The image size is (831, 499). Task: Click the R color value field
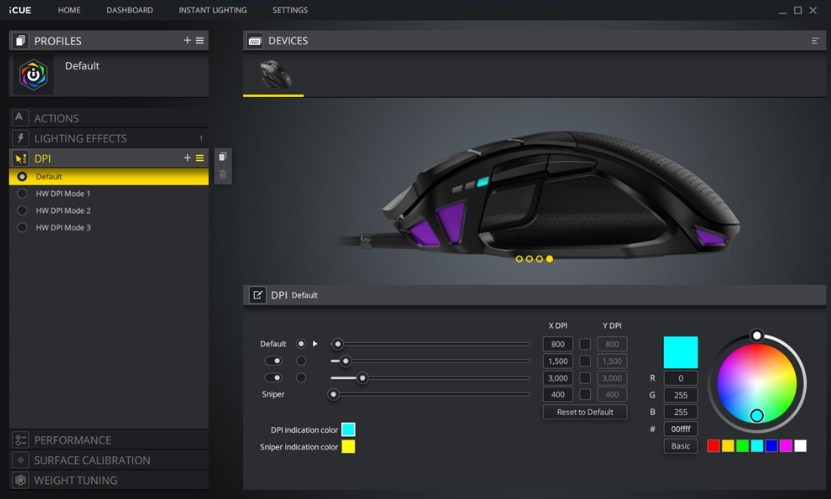click(680, 378)
